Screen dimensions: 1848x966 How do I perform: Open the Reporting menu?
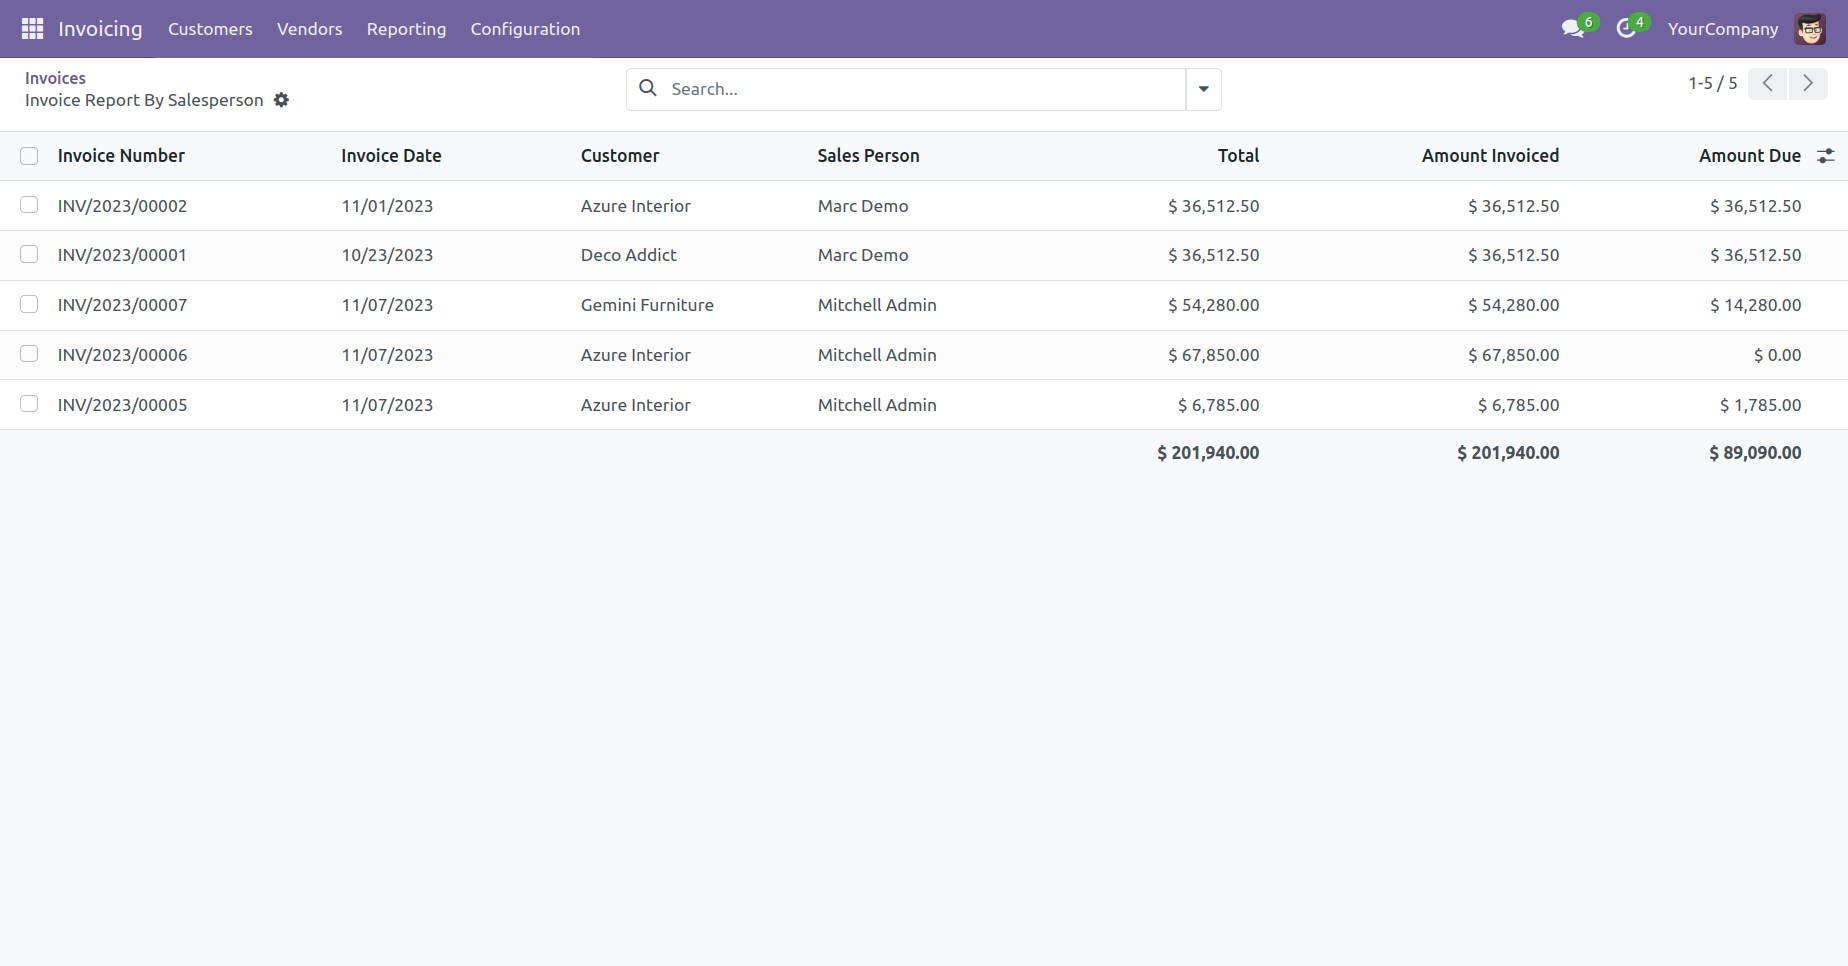406,29
